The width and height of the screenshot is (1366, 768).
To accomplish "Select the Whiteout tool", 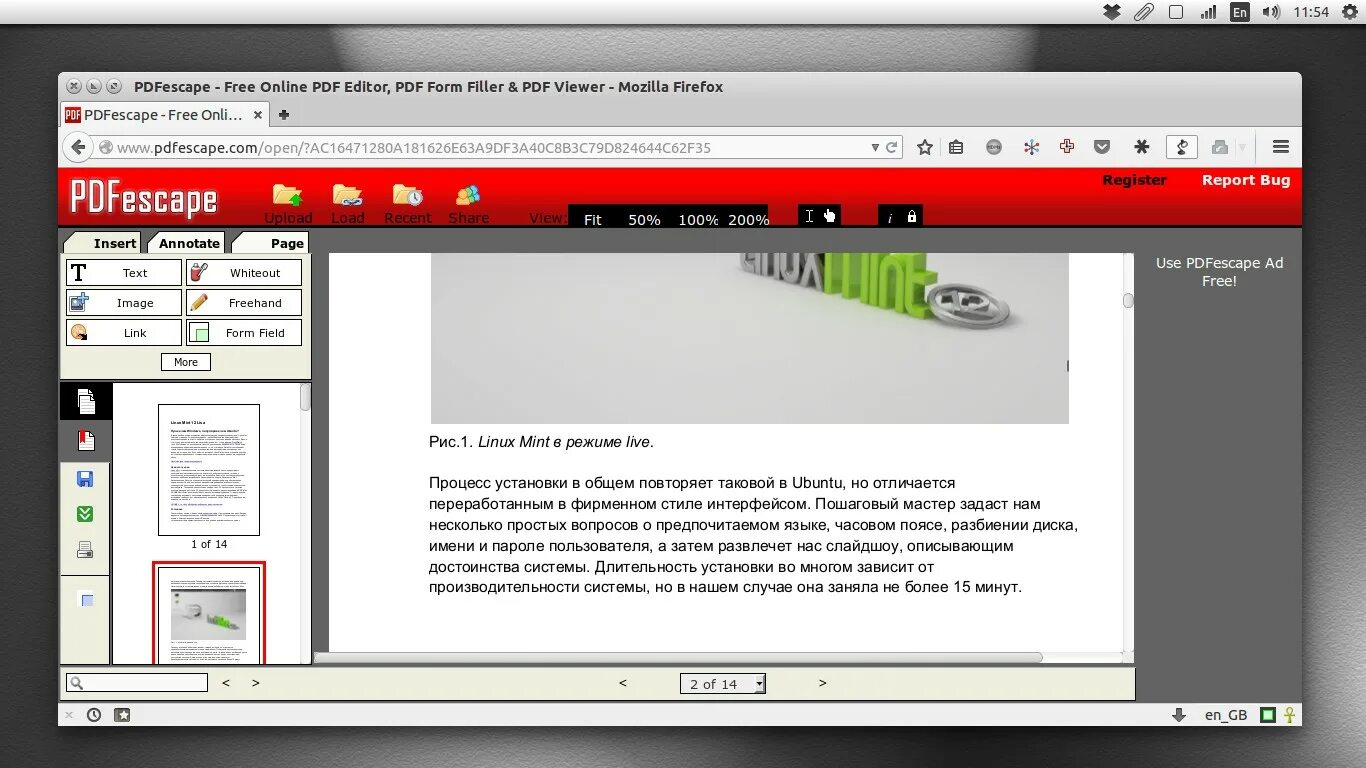I will point(244,273).
